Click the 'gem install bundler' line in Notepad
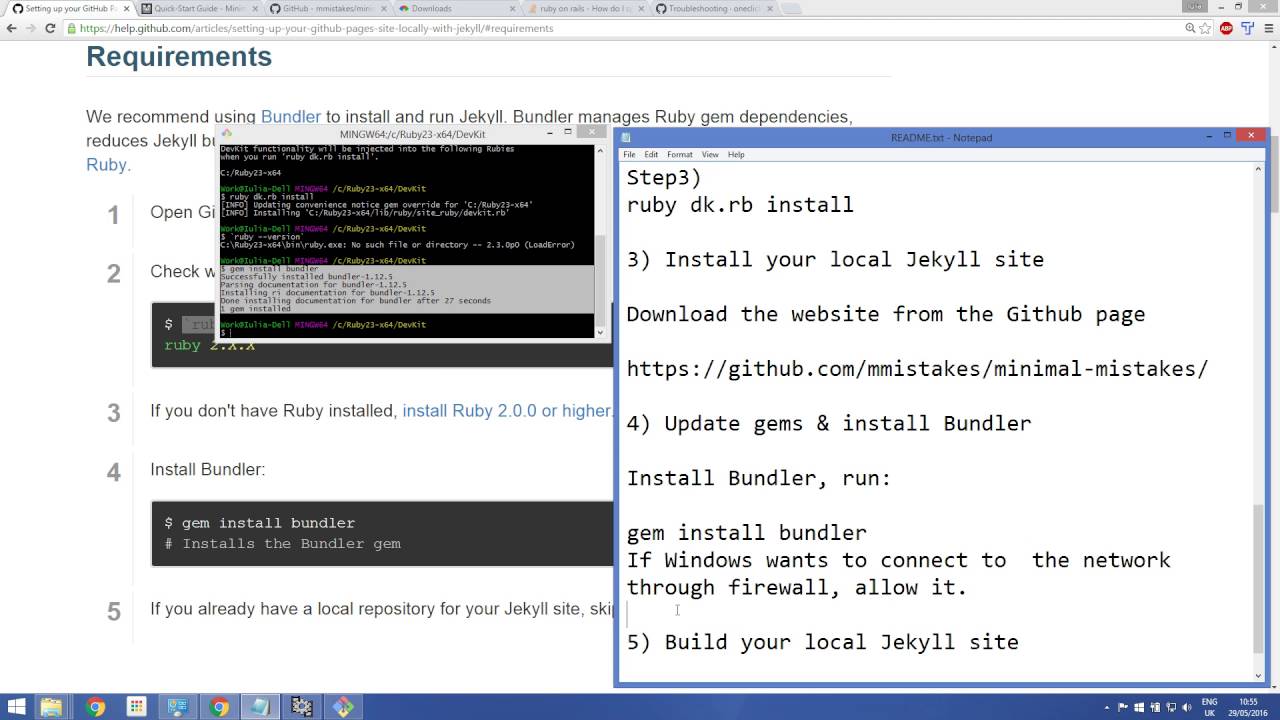Screen dimensions: 1280x720 click(747, 533)
